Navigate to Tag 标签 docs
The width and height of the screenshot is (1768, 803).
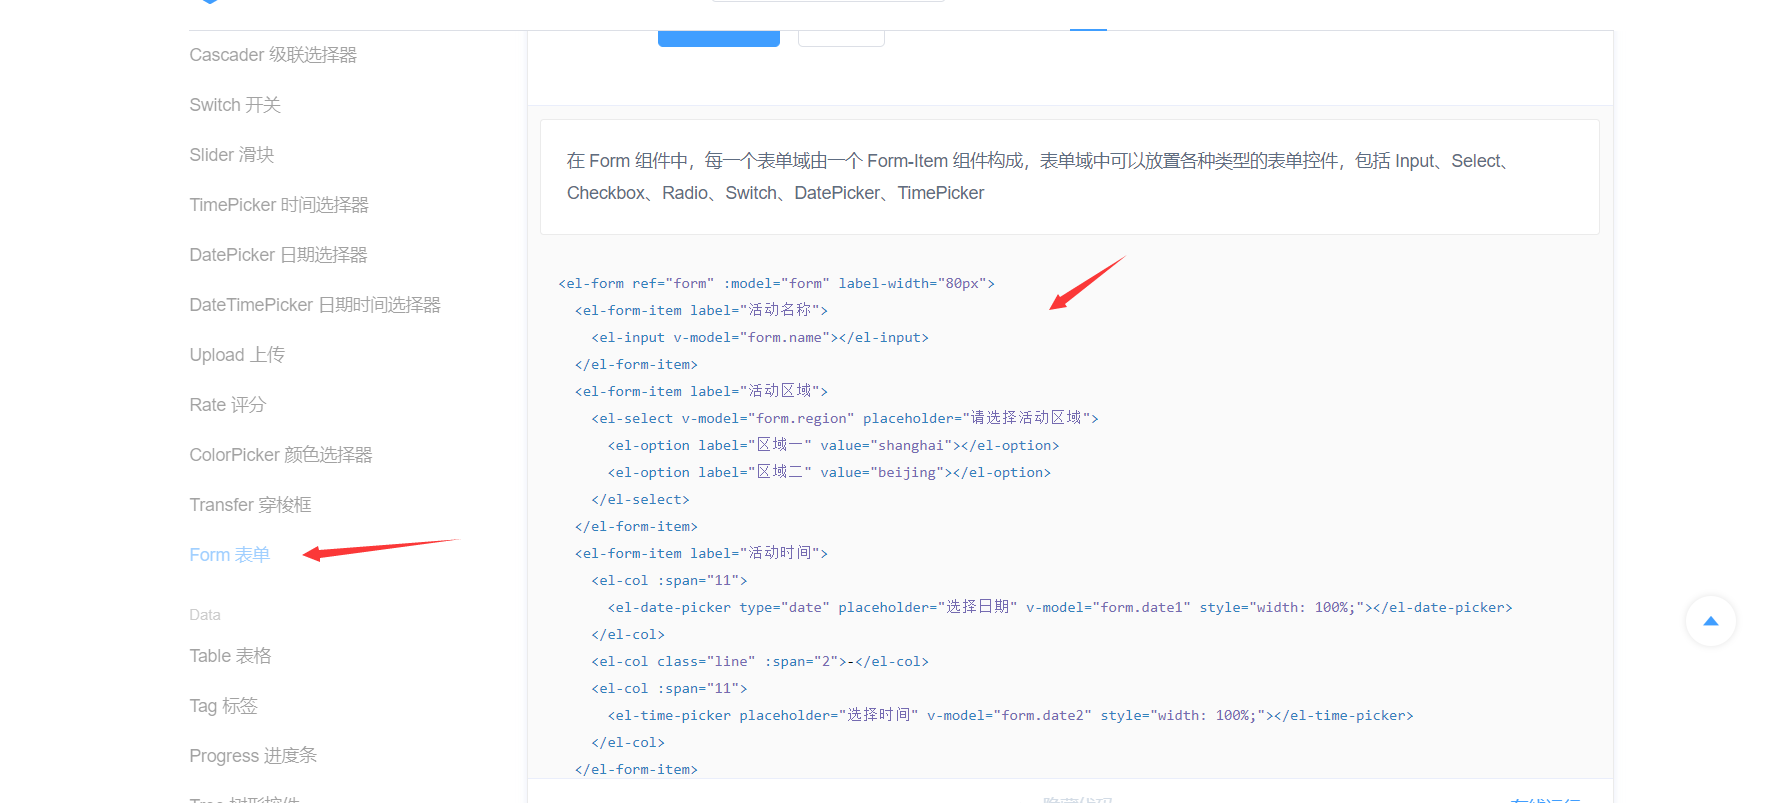tap(224, 706)
